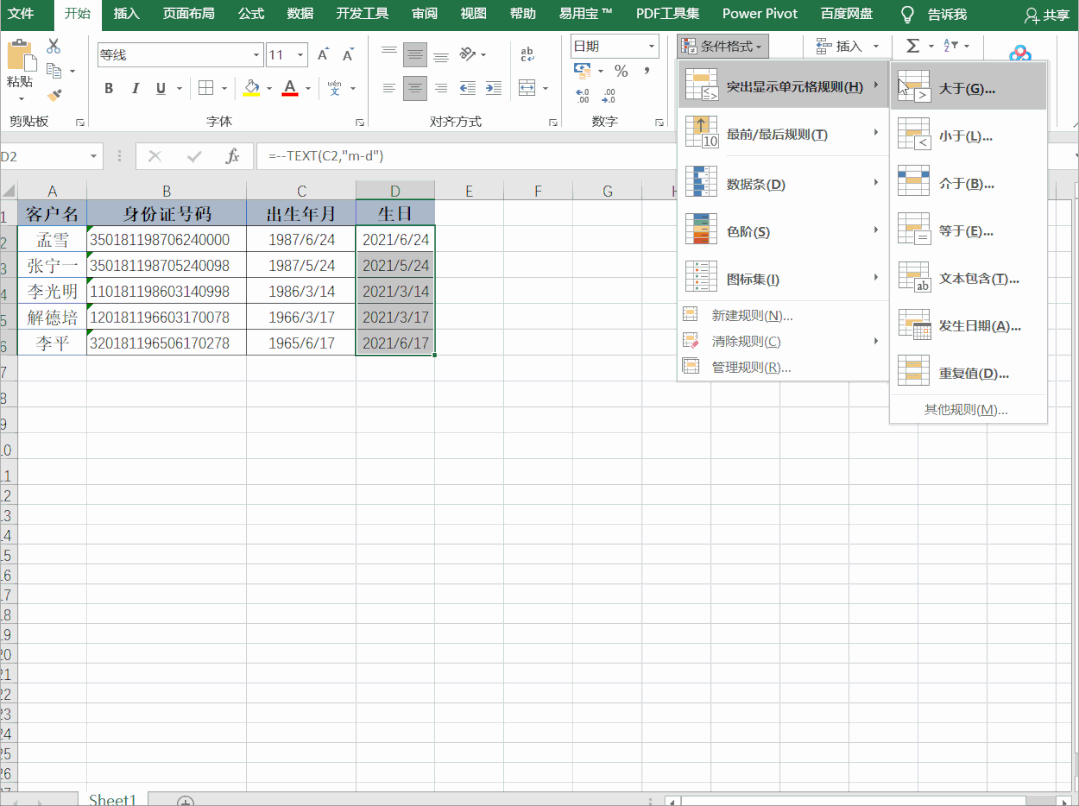Click Increase Decimal icon

[x=582, y=96]
